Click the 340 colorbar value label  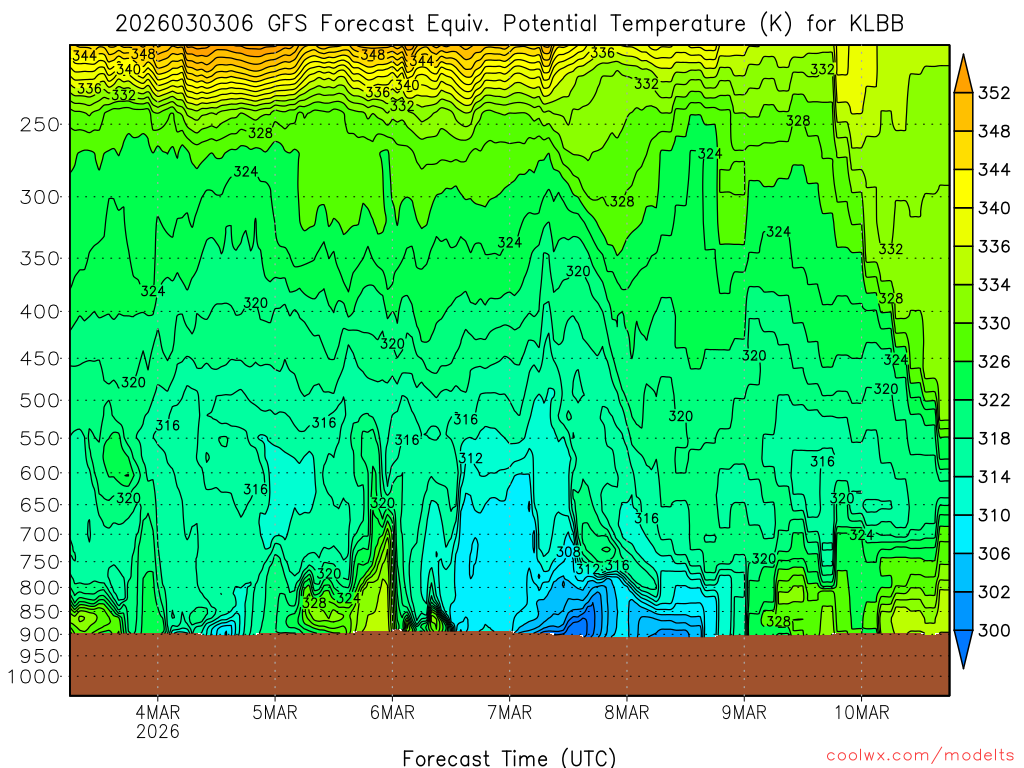pos(994,208)
